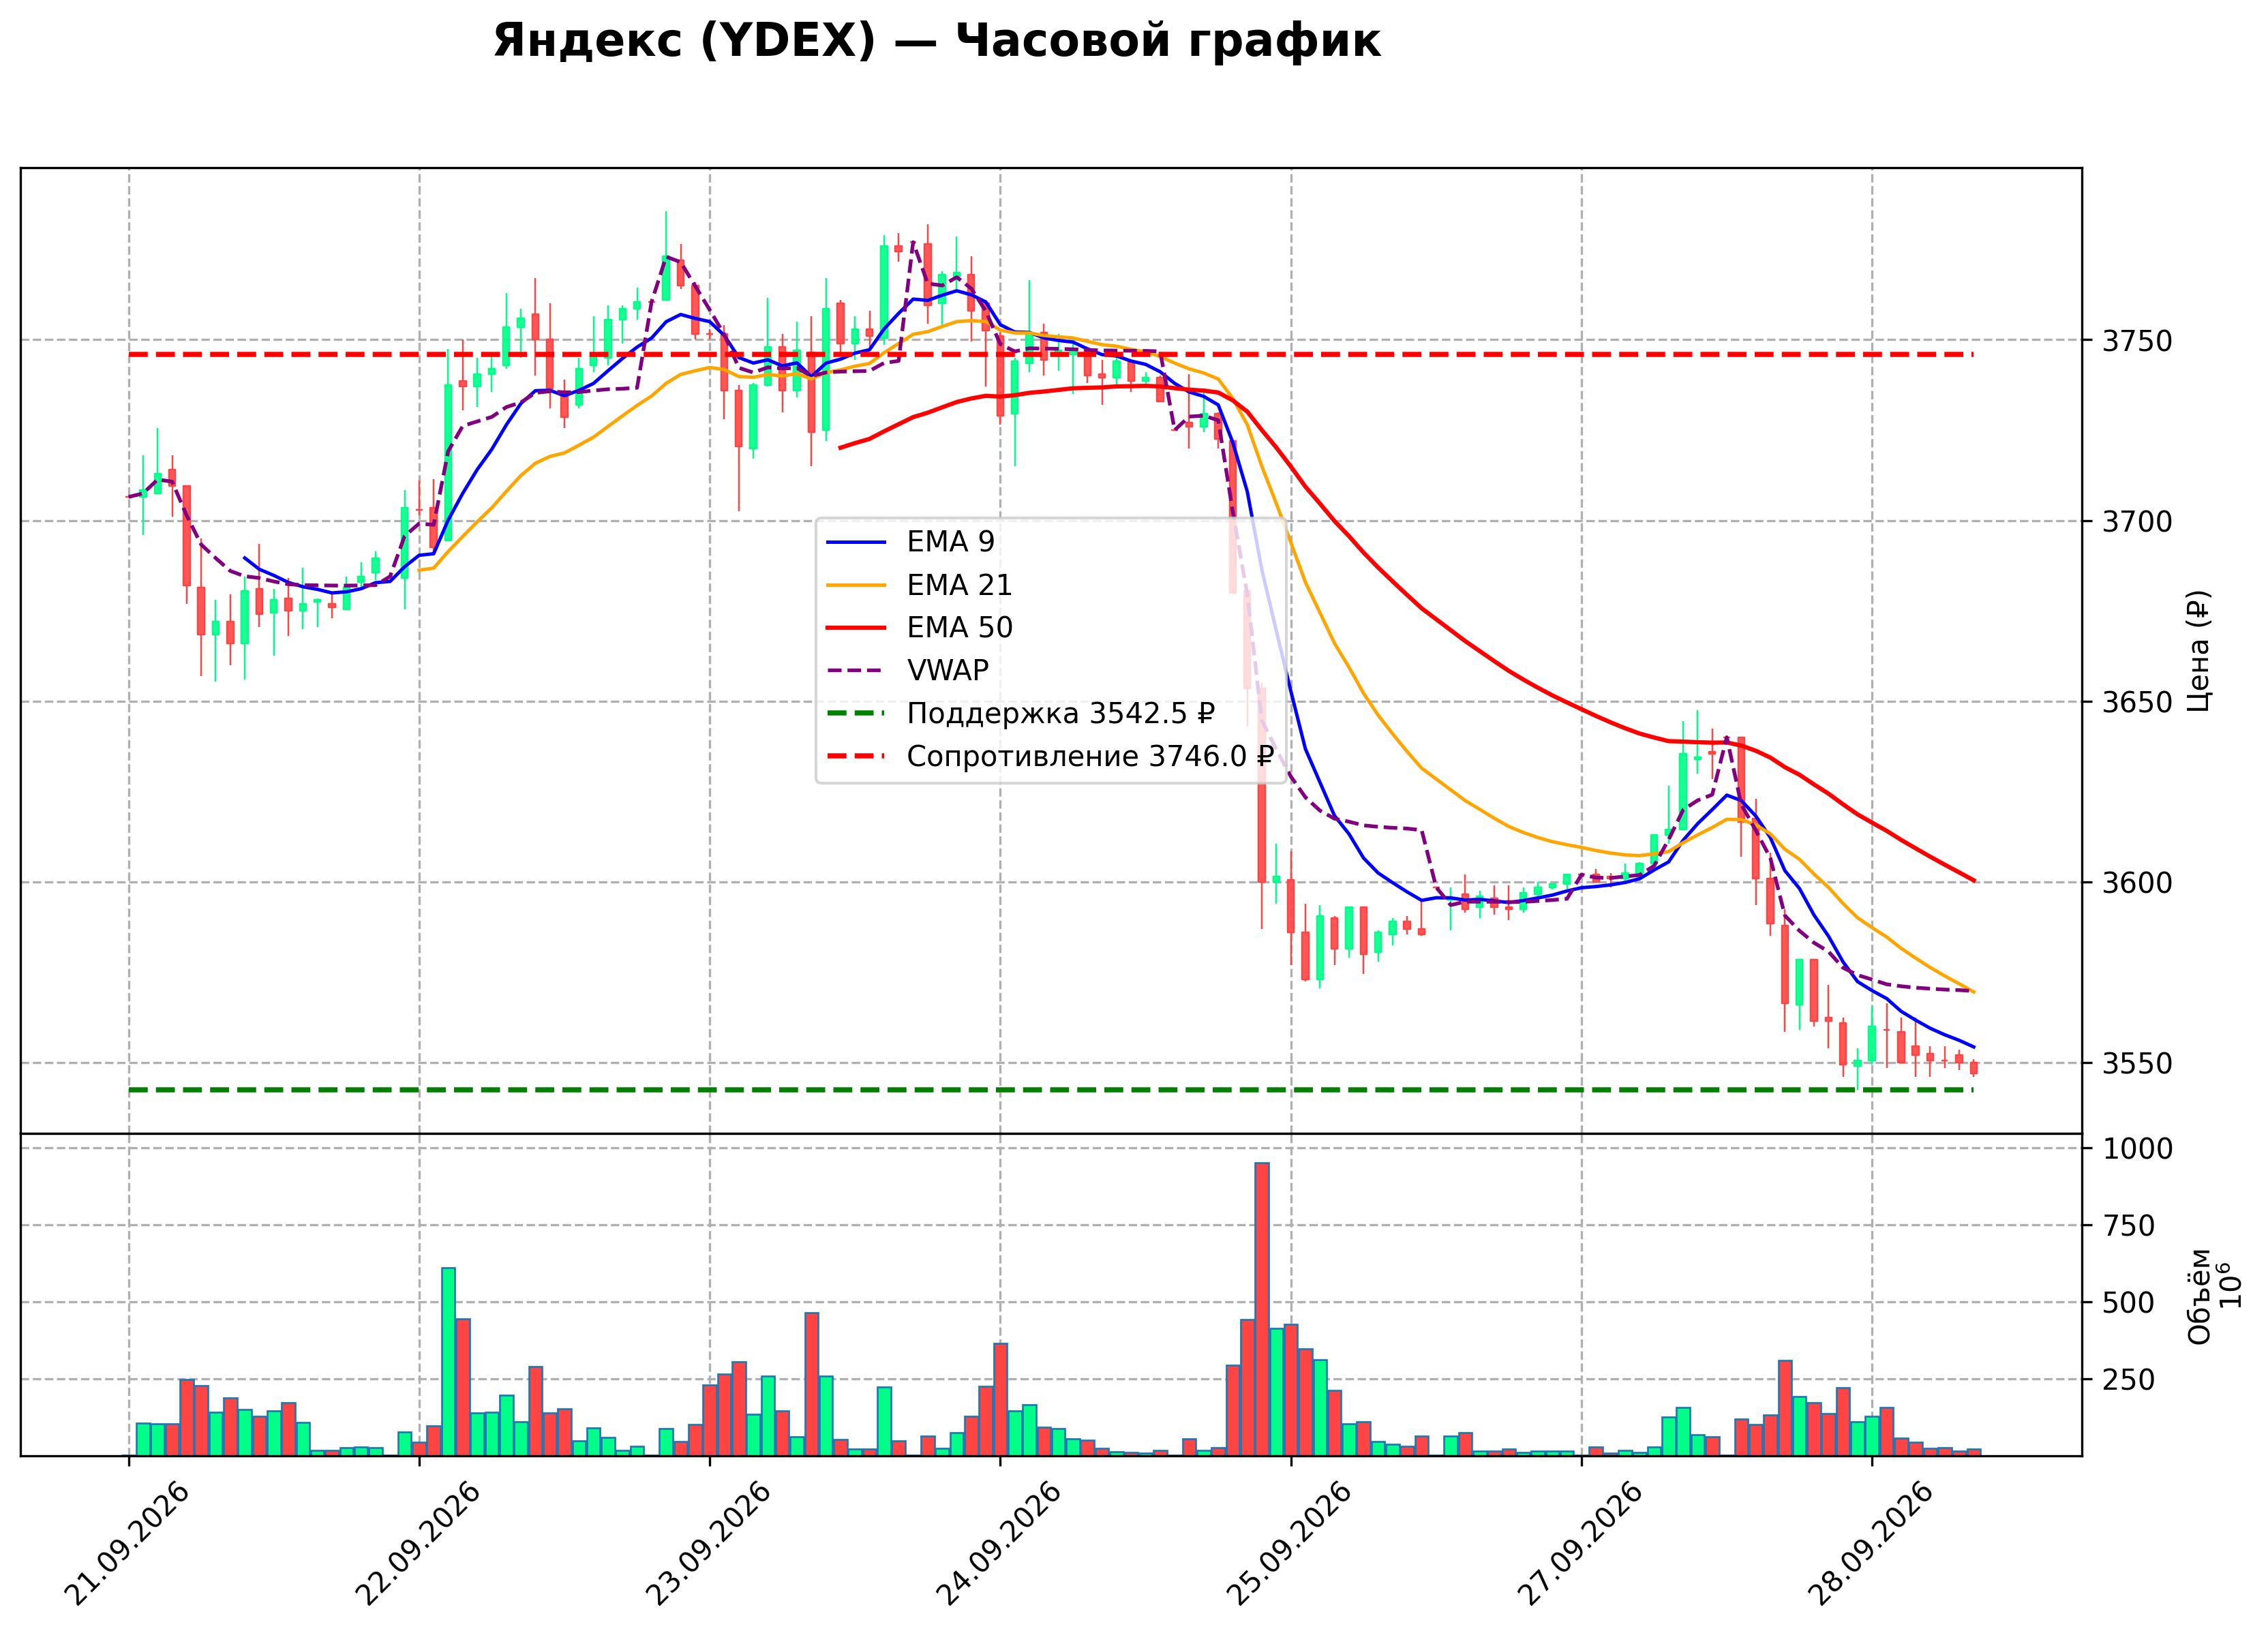2268x1631 pixels.
Task: Click the purple dashed VWAP legend sample
Action: [x=856, y=671]
